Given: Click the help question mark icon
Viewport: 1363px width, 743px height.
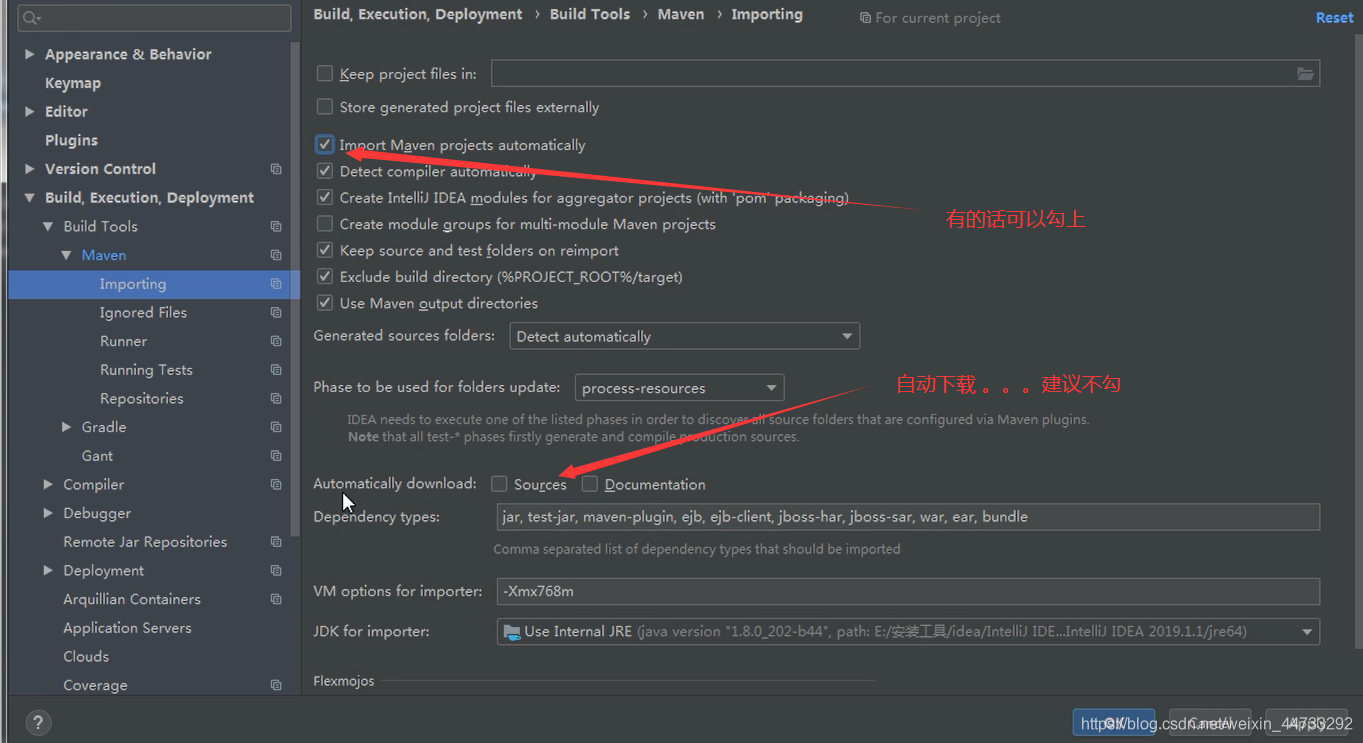Looking at the screenshot, I should coord(37,722).
